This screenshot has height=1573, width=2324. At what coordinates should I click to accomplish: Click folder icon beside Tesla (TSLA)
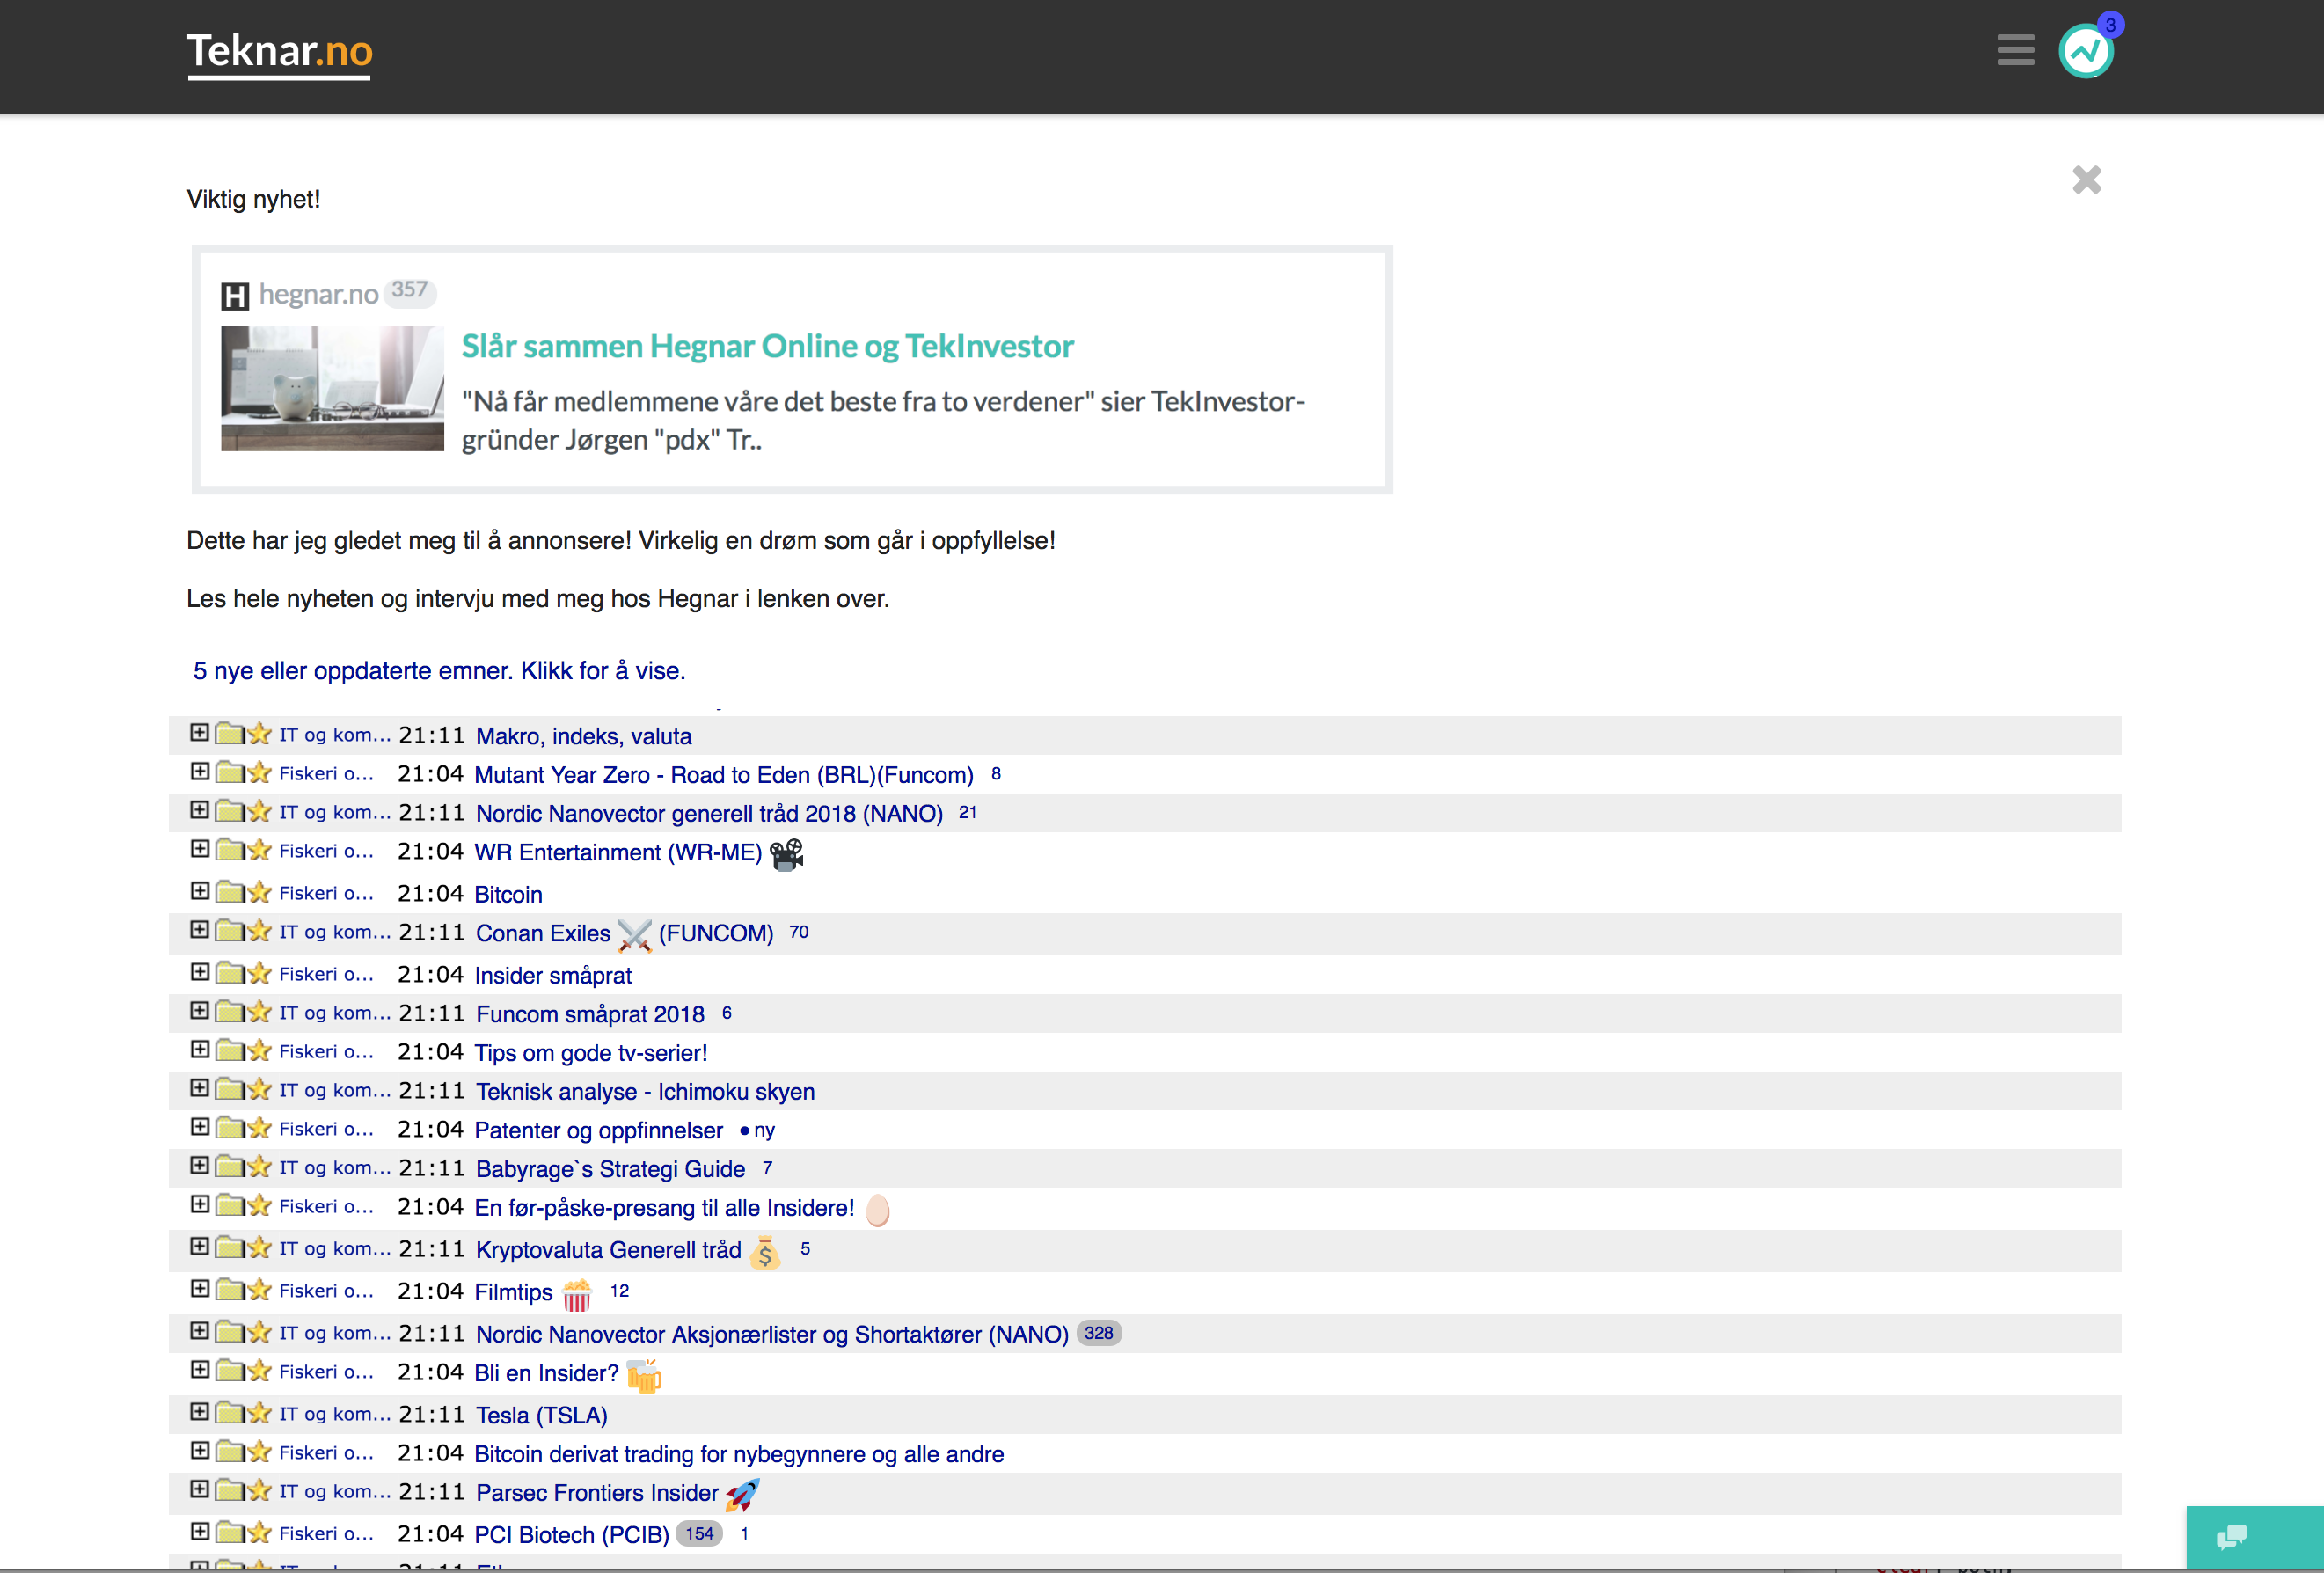(230, 1412)
